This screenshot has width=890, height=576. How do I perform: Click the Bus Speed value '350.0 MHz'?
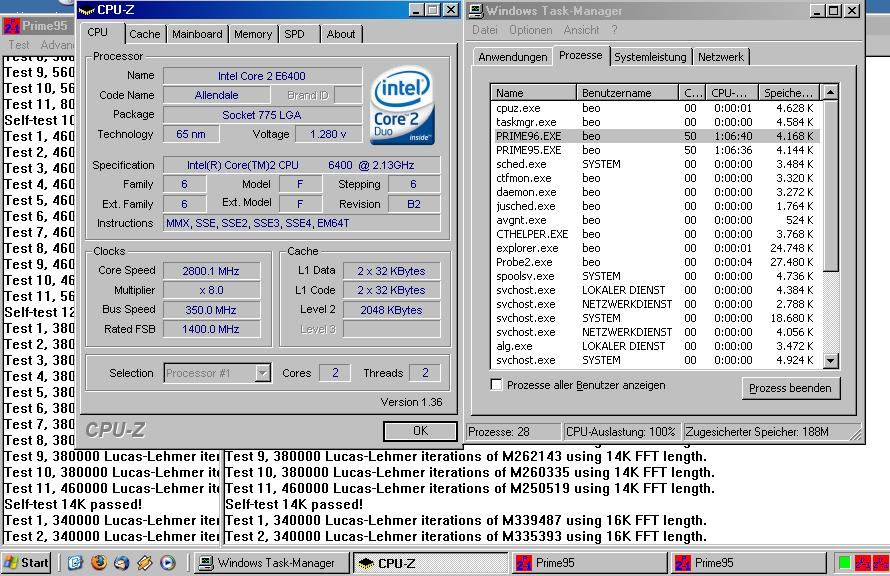[x=211, y=310]
